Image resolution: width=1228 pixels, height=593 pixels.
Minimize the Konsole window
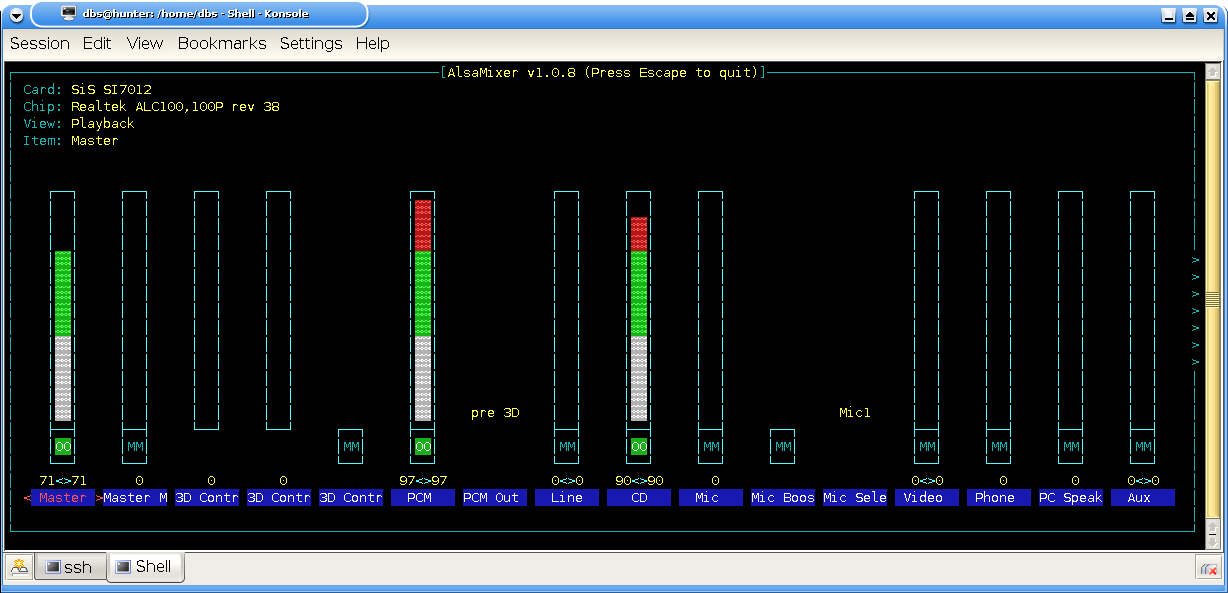click(1168, 16)
